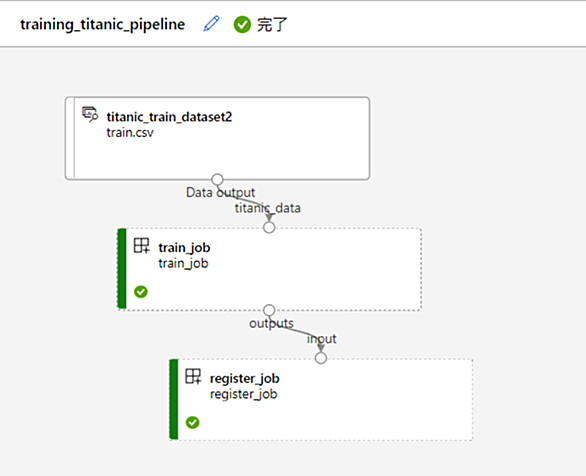
Task: Click the train.csv label in dataset node
Action: 130,133
